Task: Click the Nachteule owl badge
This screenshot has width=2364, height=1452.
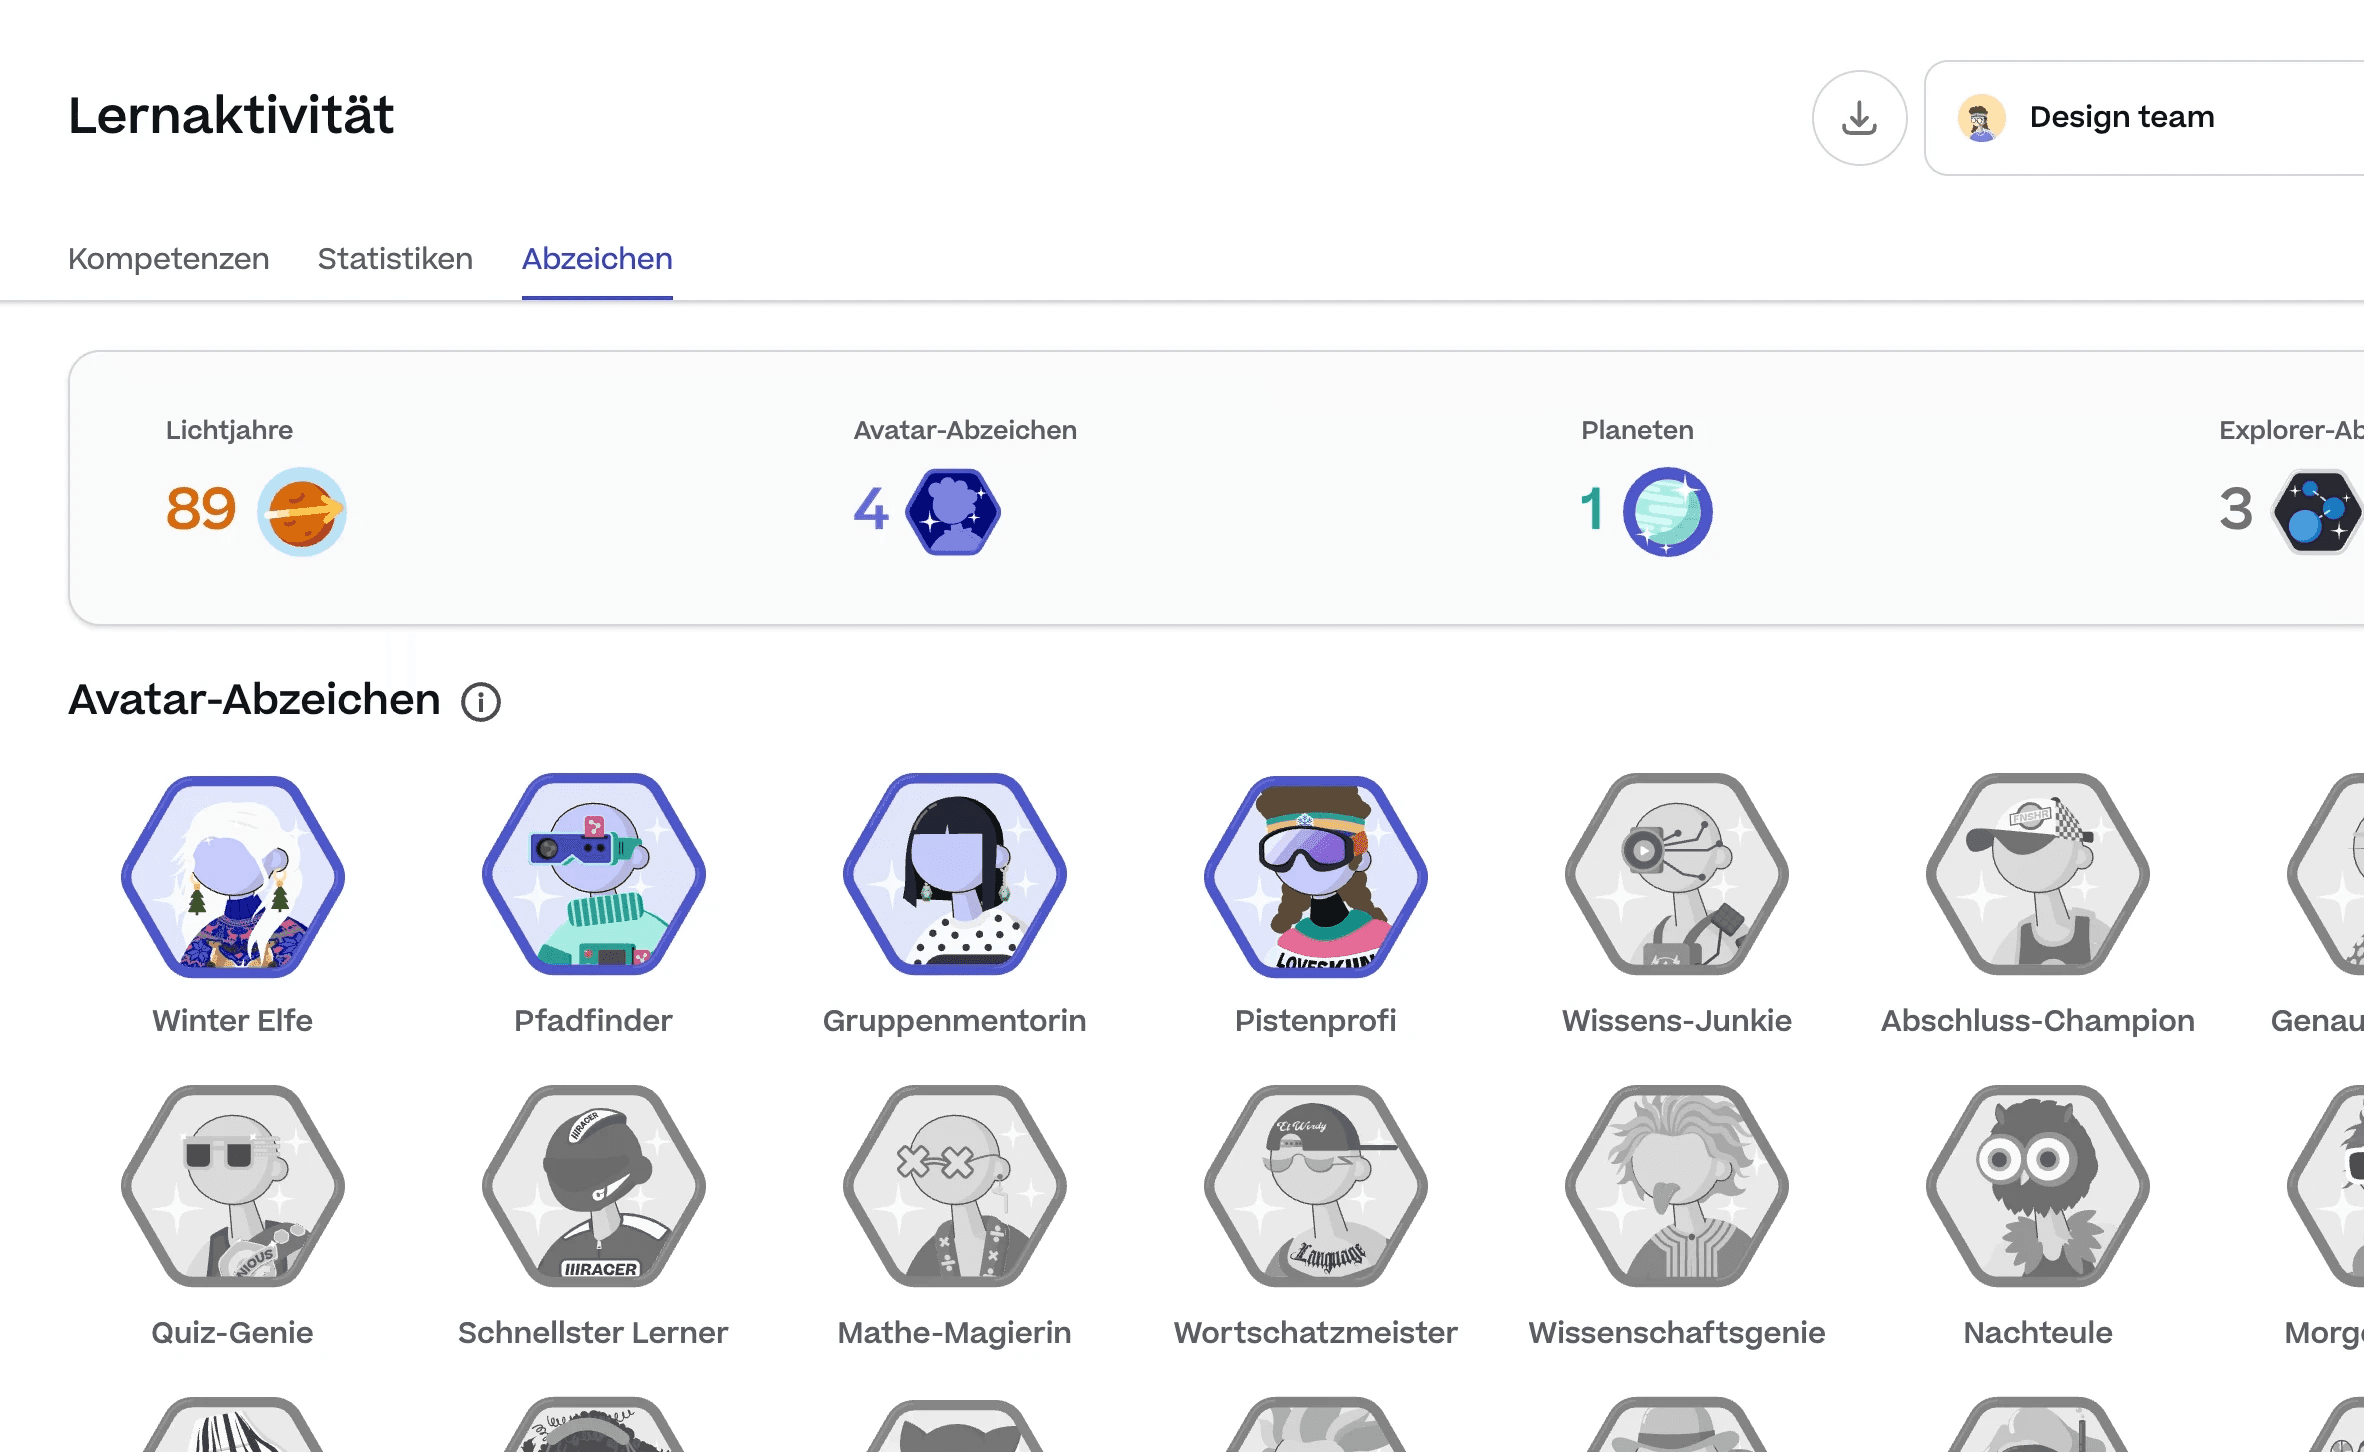Action: coord(2037,1186)
